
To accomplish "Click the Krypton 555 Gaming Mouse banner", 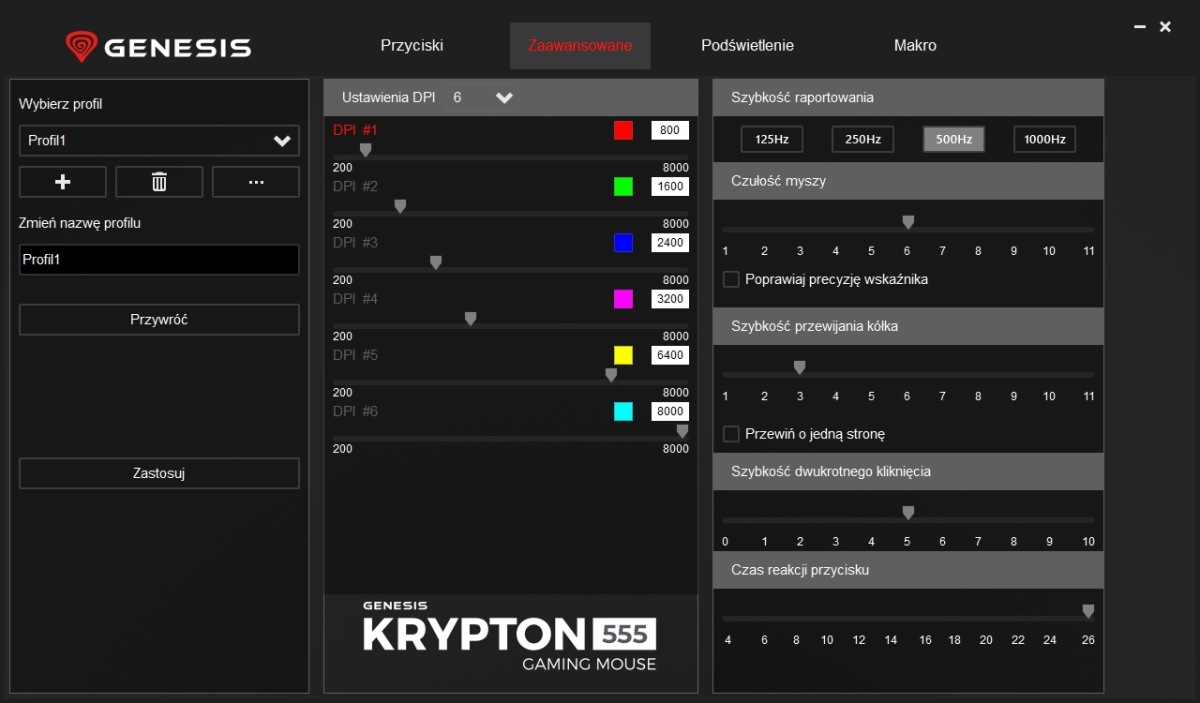I will tap(510, 636).
